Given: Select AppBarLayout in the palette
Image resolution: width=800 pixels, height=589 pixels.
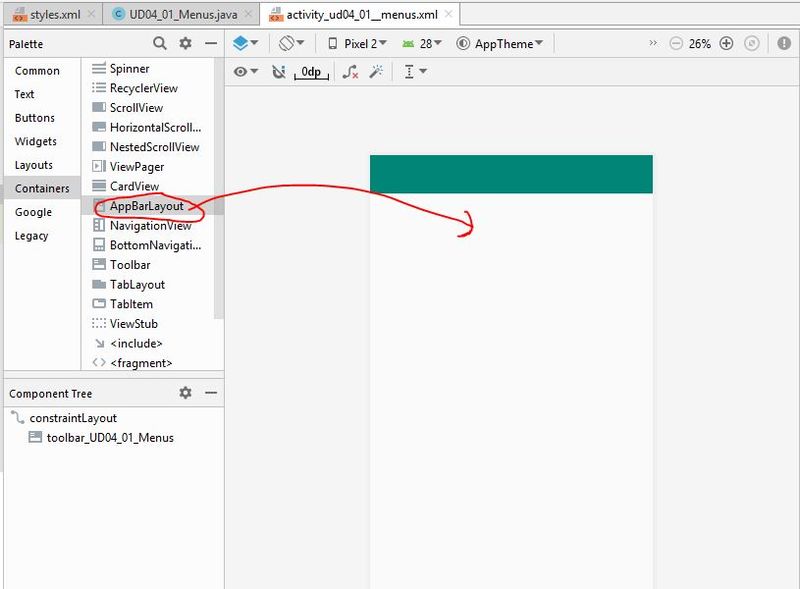Looking at the screenshot, I should pyautogui.click(x=148, y=206).
